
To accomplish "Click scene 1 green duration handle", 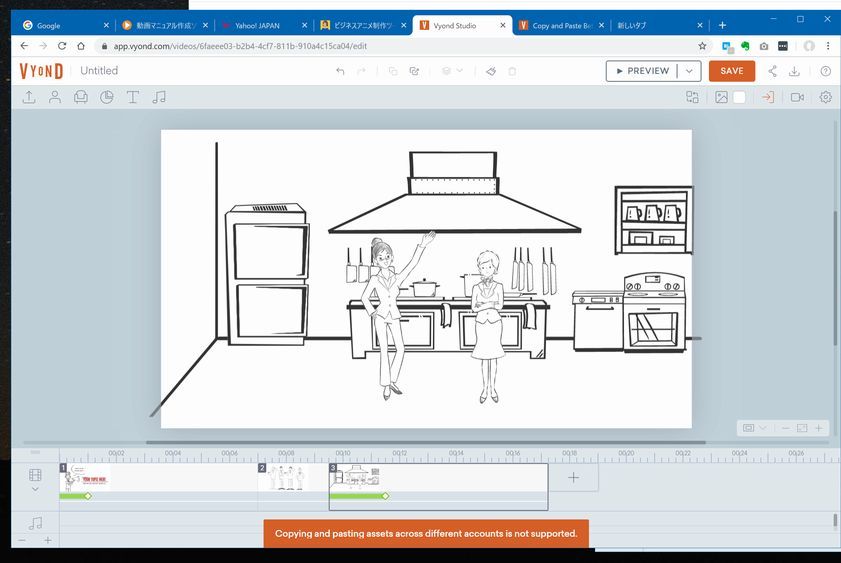I will 88,496.
